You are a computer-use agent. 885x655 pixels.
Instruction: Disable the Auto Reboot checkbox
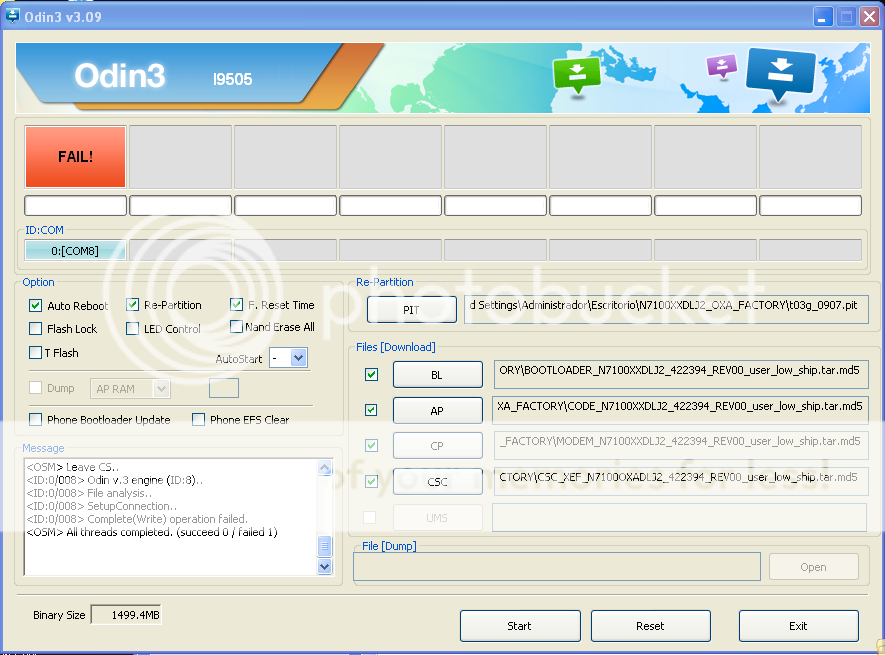coord(36,306)
